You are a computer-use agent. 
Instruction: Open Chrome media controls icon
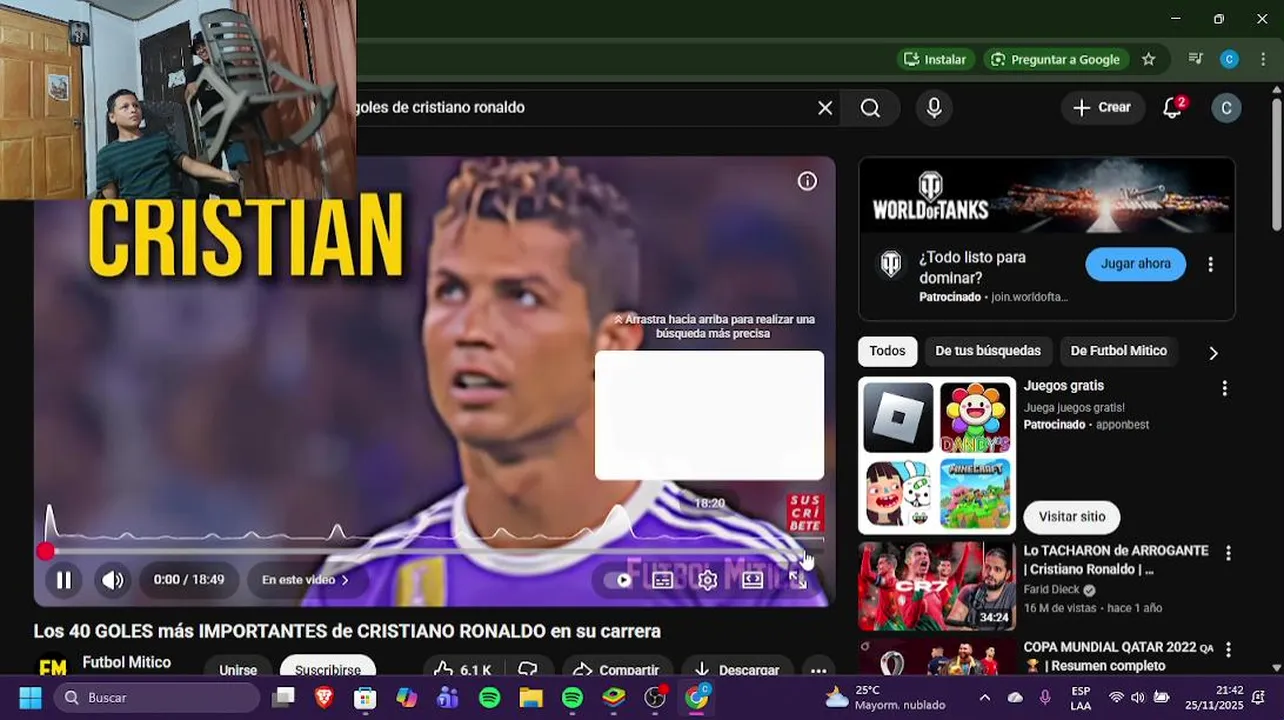[x=1195, y=59]
